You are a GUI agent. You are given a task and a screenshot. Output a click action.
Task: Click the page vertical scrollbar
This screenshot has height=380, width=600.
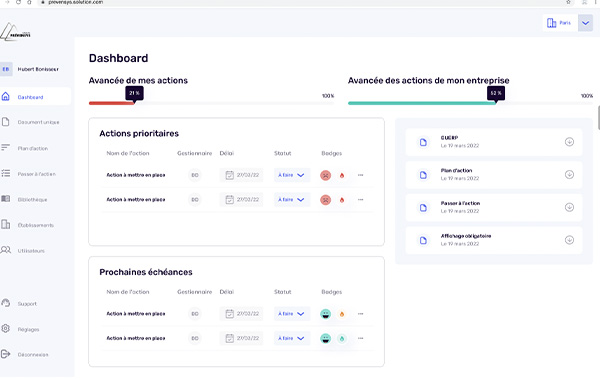[x=598, y=119]
